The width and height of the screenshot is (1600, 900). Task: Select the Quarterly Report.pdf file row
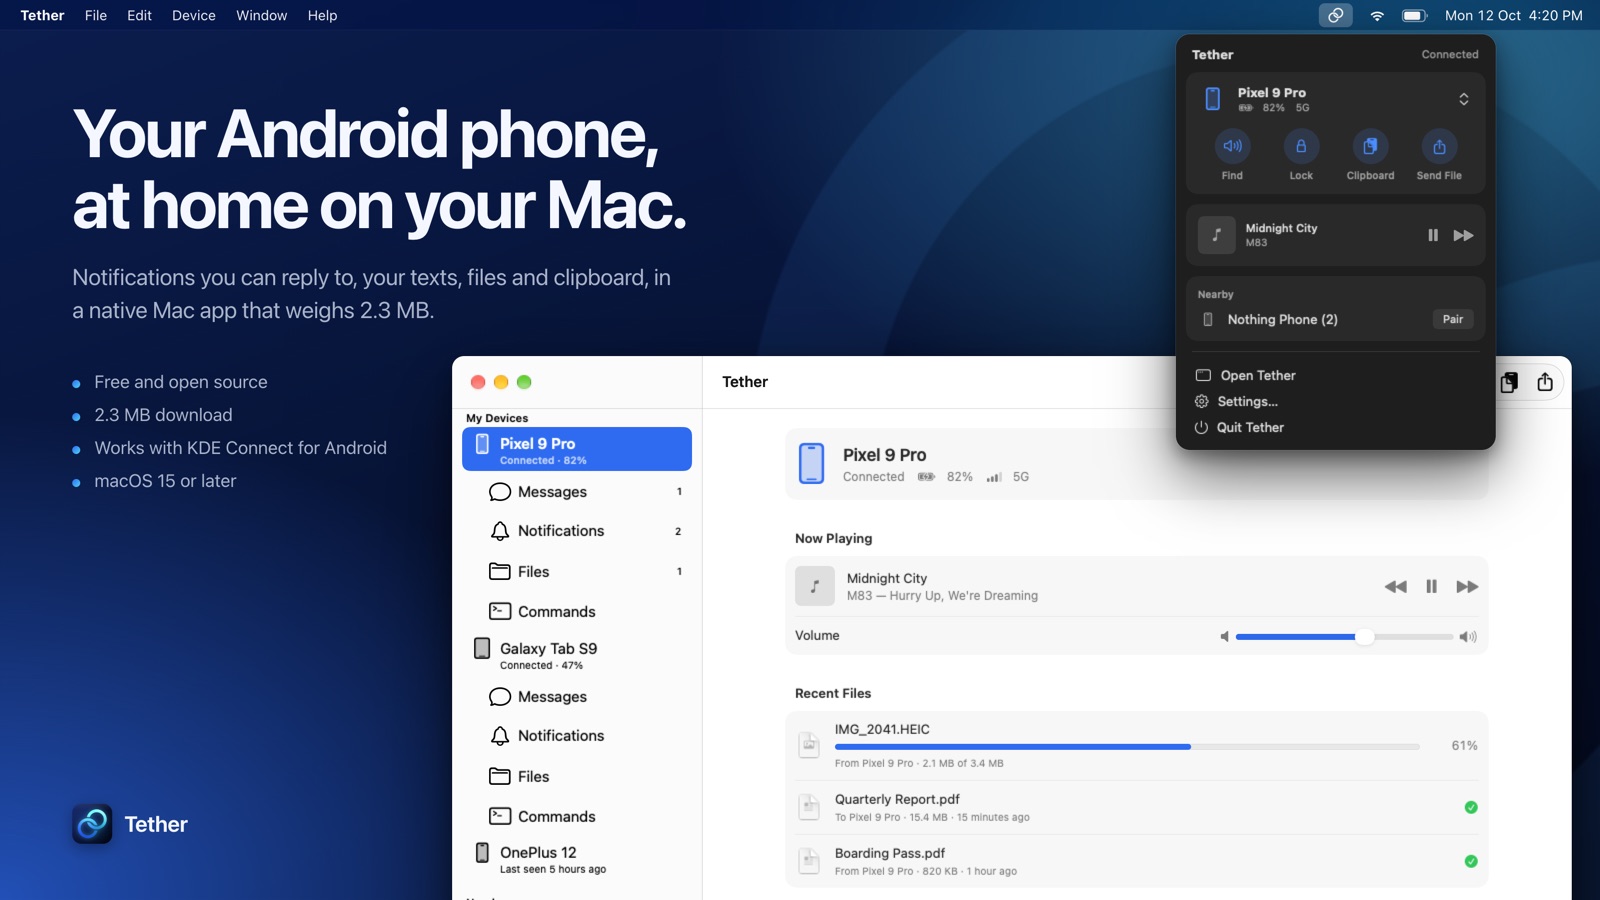pyautogui.click(x=1137, y=807)
